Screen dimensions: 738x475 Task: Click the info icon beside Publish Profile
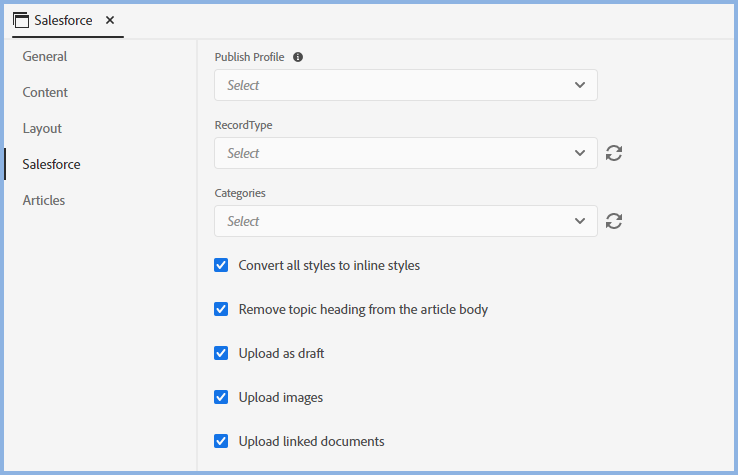298,57
